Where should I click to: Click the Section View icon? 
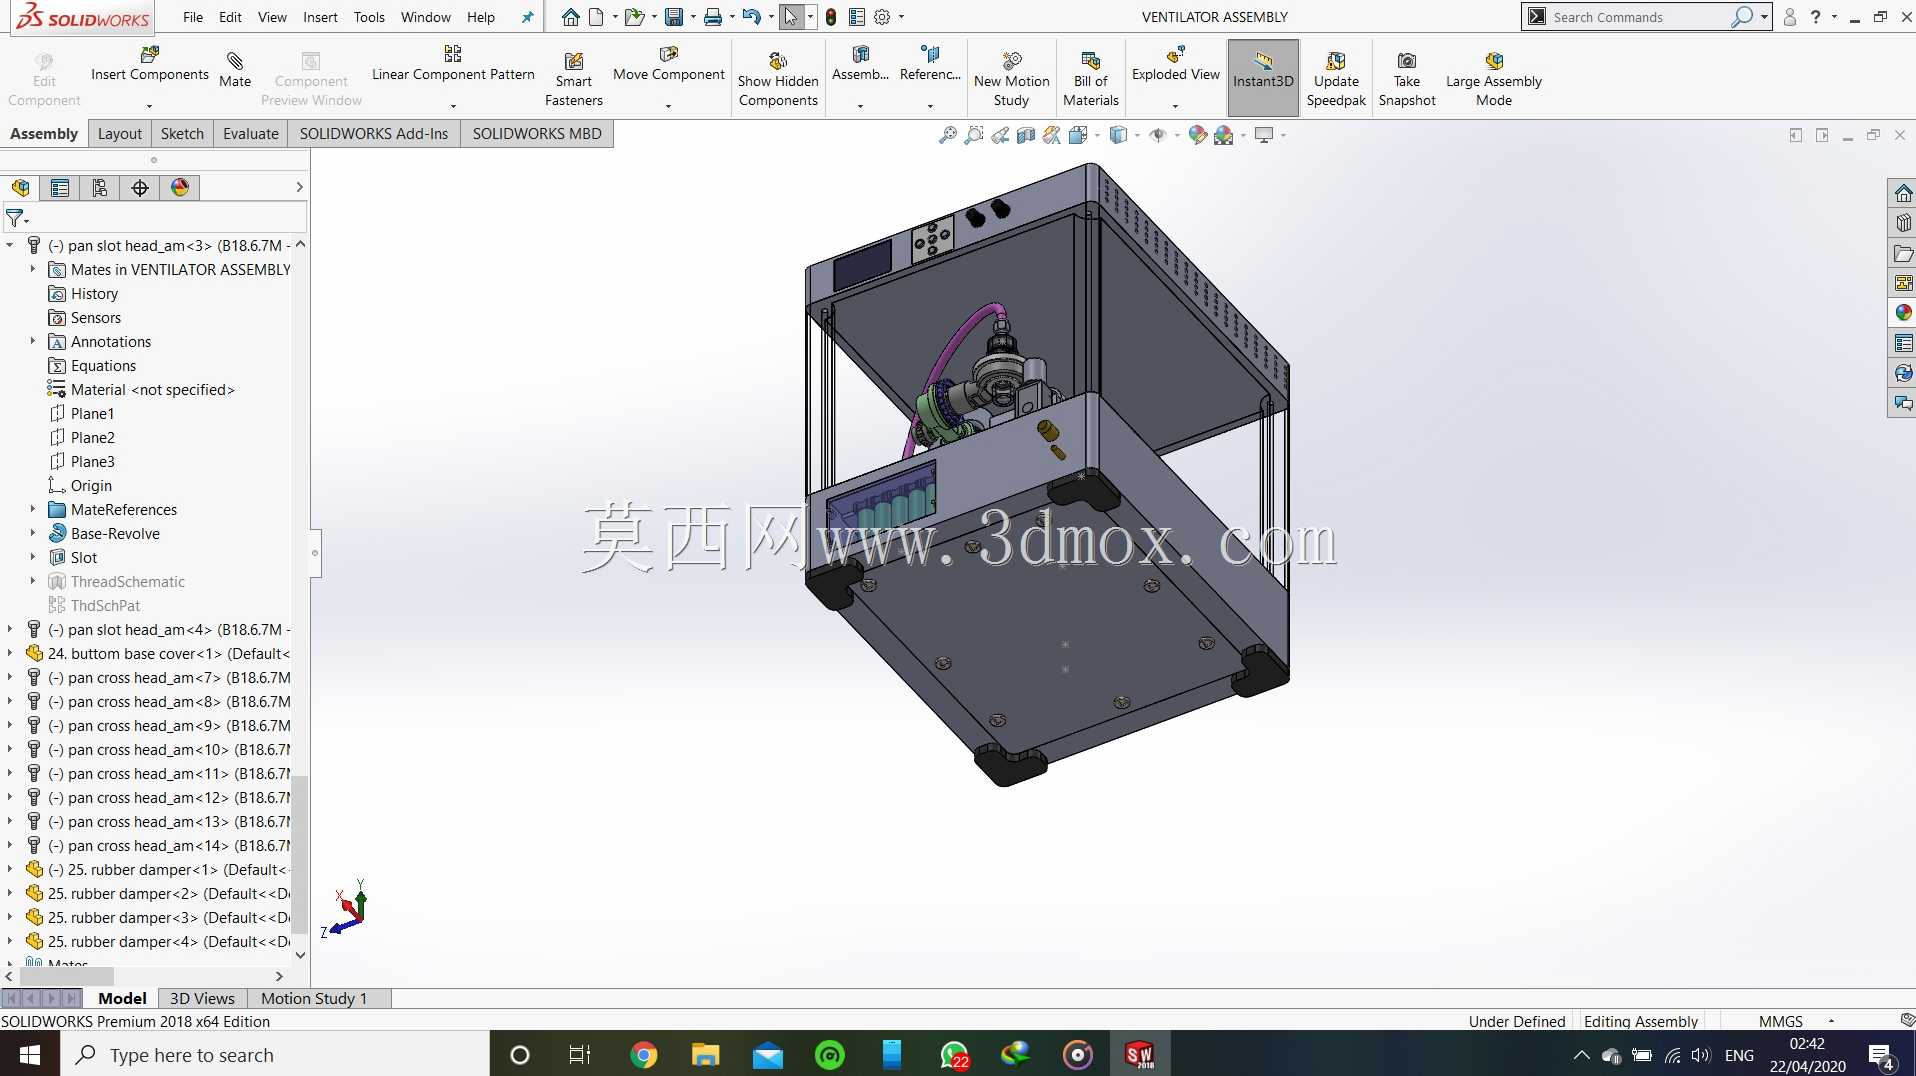pos(1025,135)
